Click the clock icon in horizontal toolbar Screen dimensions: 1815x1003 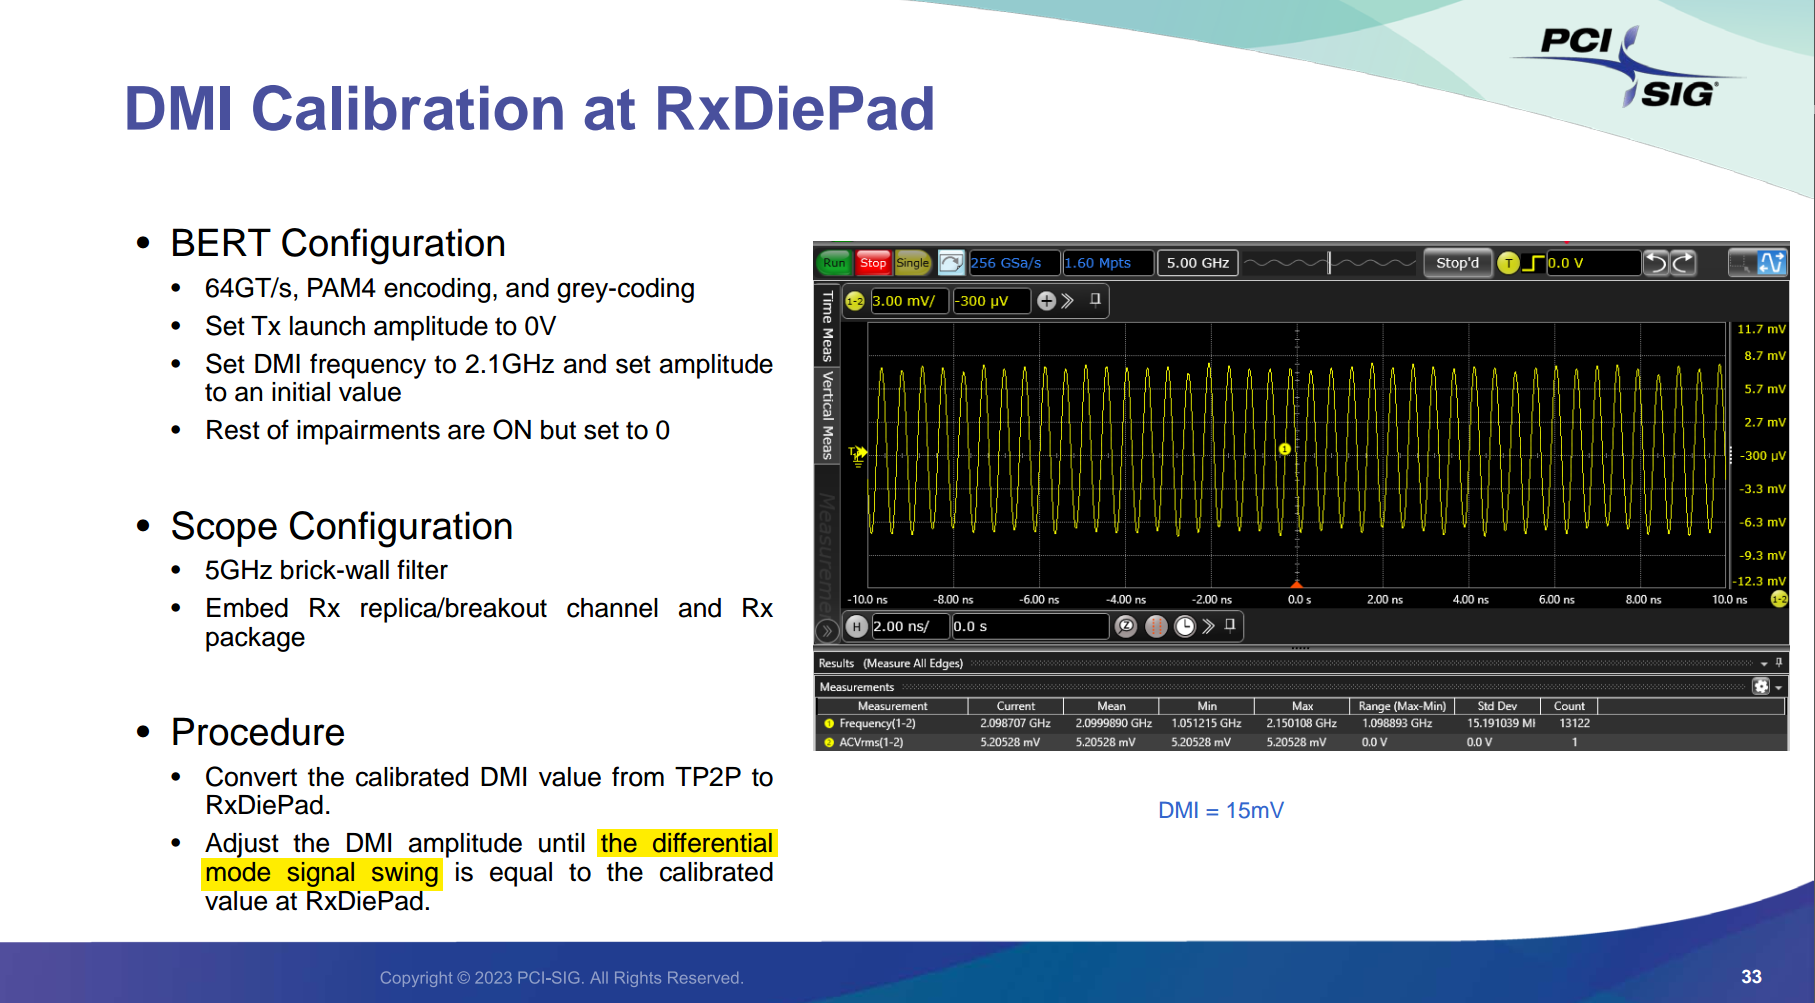[x=1184, y=626]
